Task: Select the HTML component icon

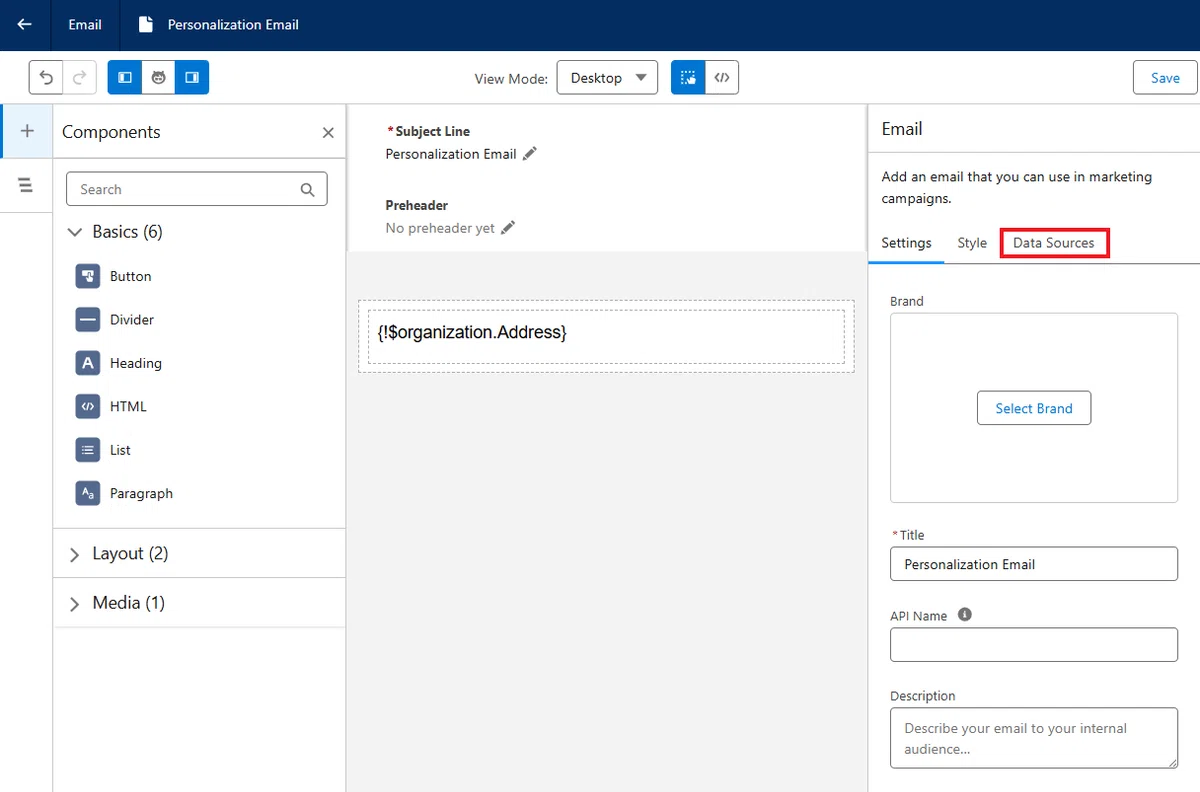Action: point(88,406)
